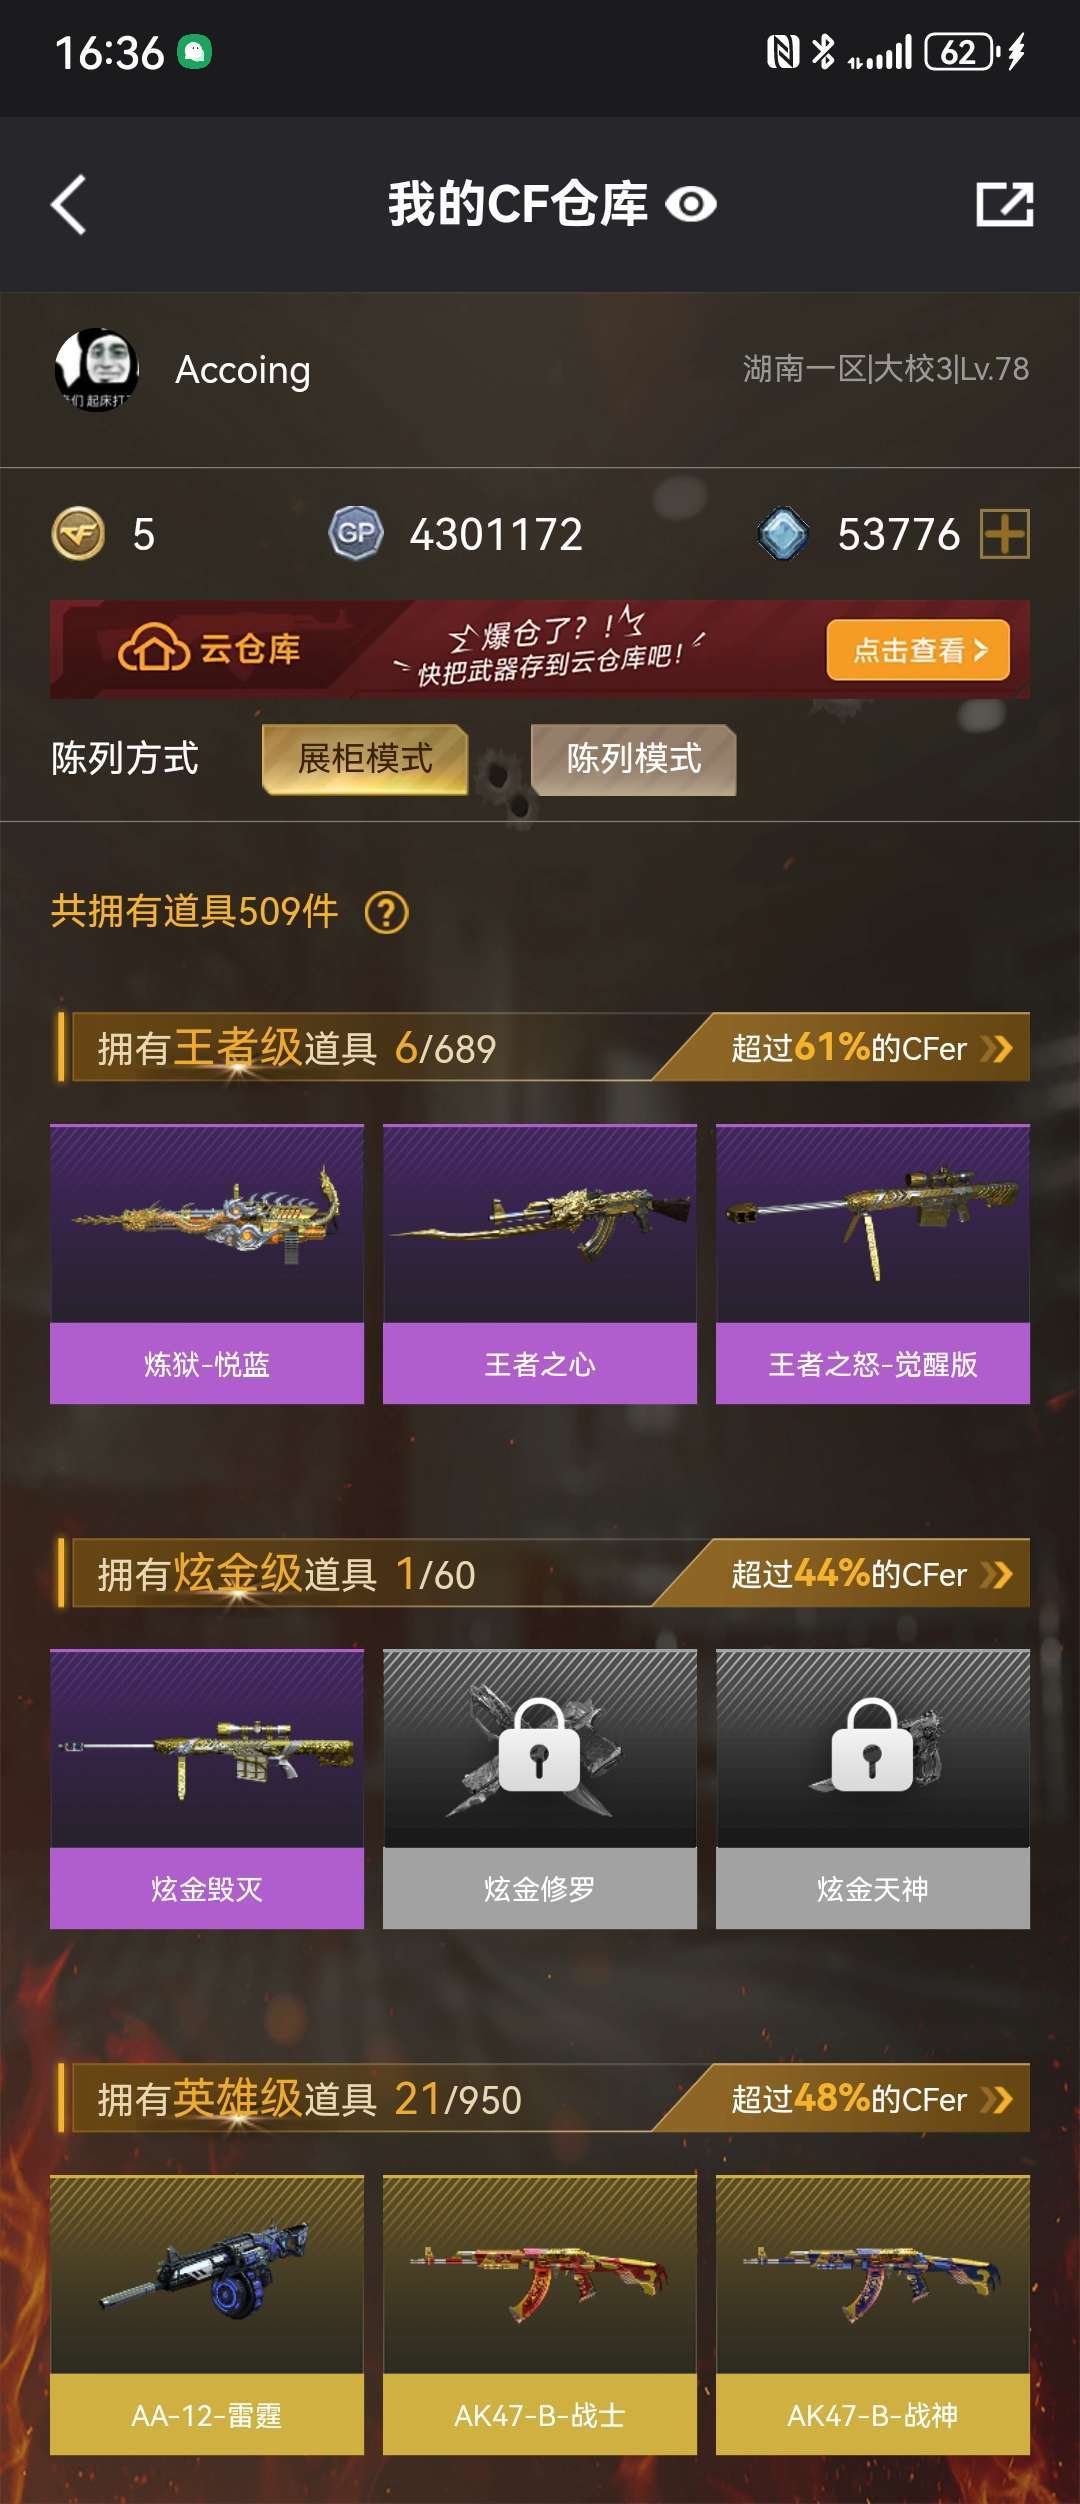Open the 王者之怒-觉醒版 weapon card

click(873, 1264)
